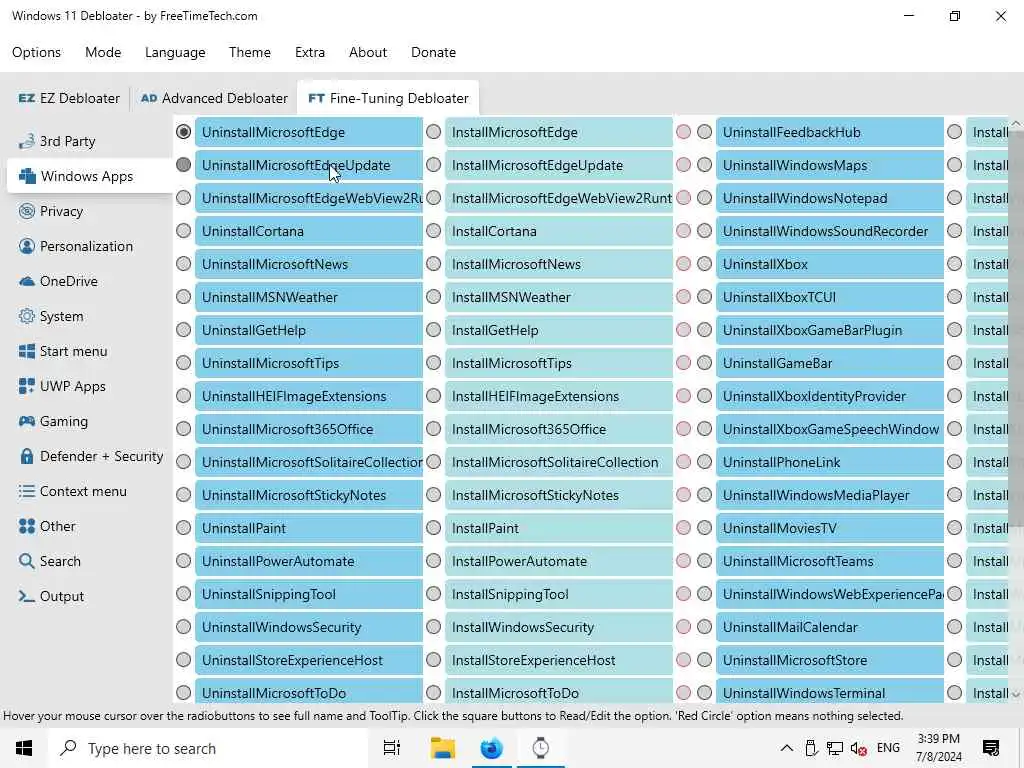Open the Language menu
Viewport: 1024px width, 768px height.
(175, 52)
